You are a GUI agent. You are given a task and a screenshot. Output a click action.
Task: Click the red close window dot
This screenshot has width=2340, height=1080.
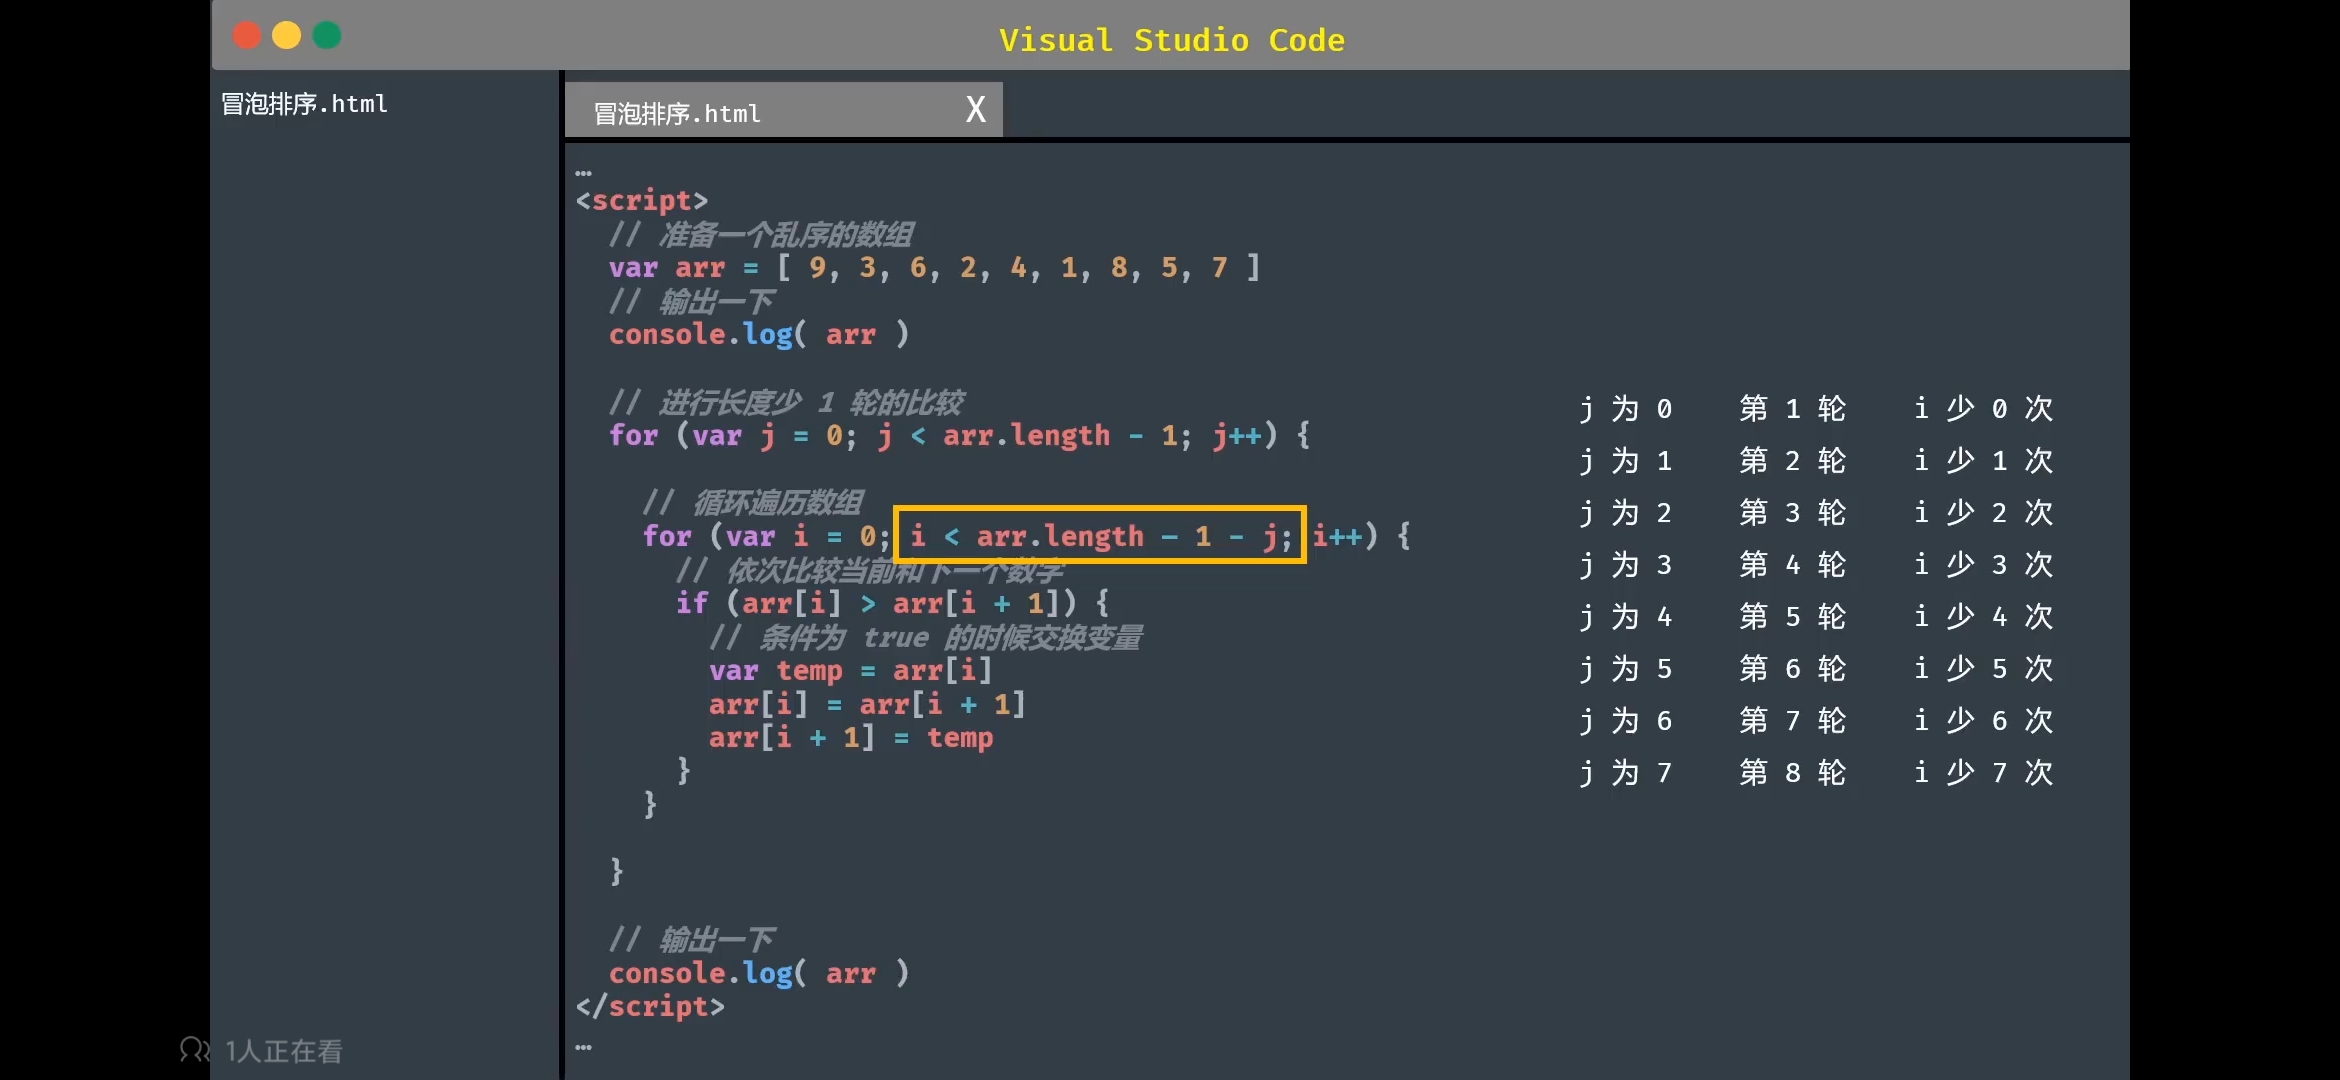(246, 36)
